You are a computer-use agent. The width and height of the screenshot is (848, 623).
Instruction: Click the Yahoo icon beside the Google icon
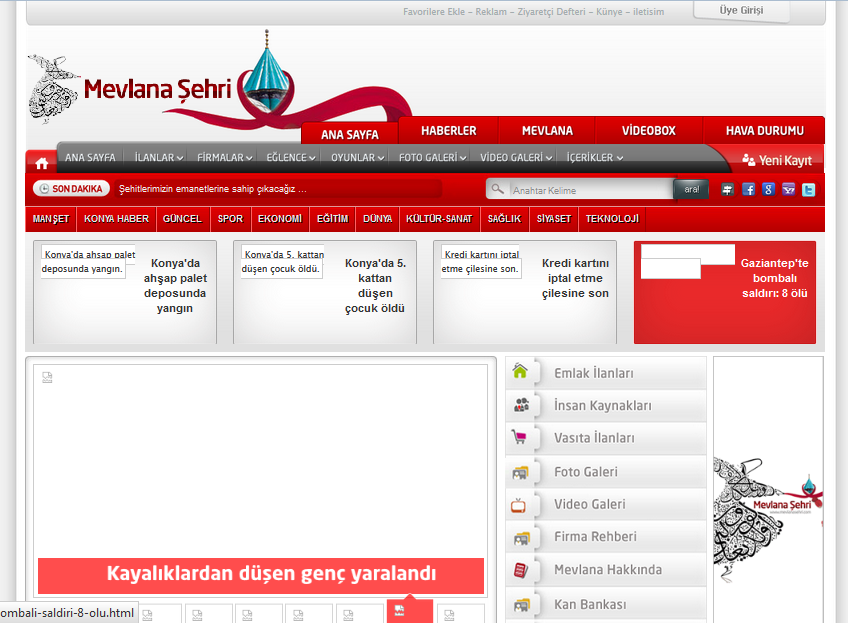789,189
